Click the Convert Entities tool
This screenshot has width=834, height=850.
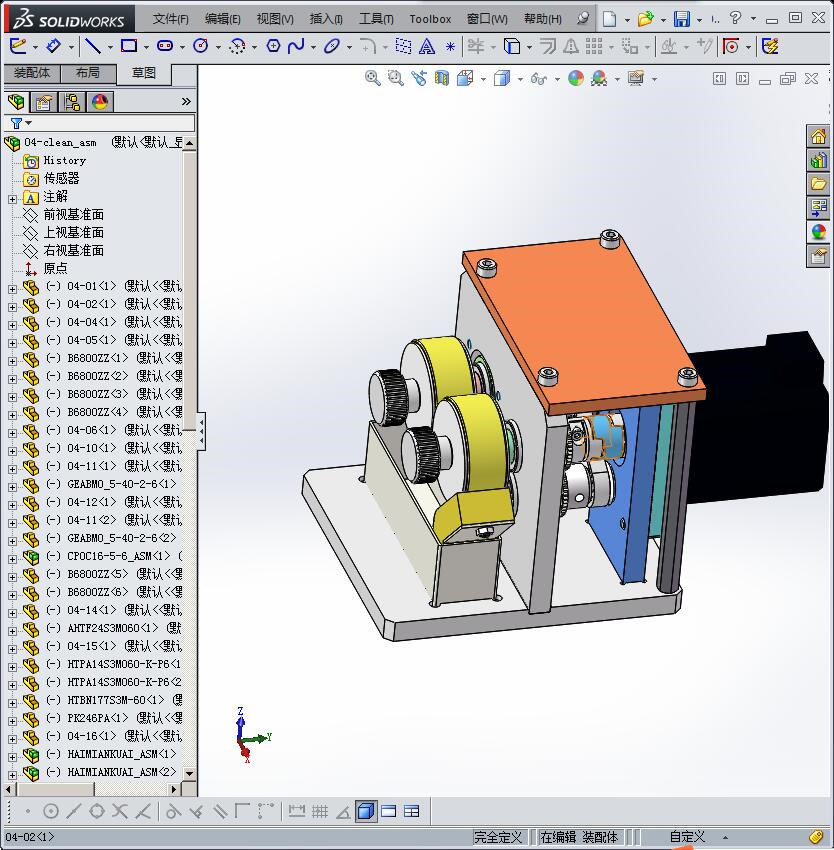click(512, 46)
